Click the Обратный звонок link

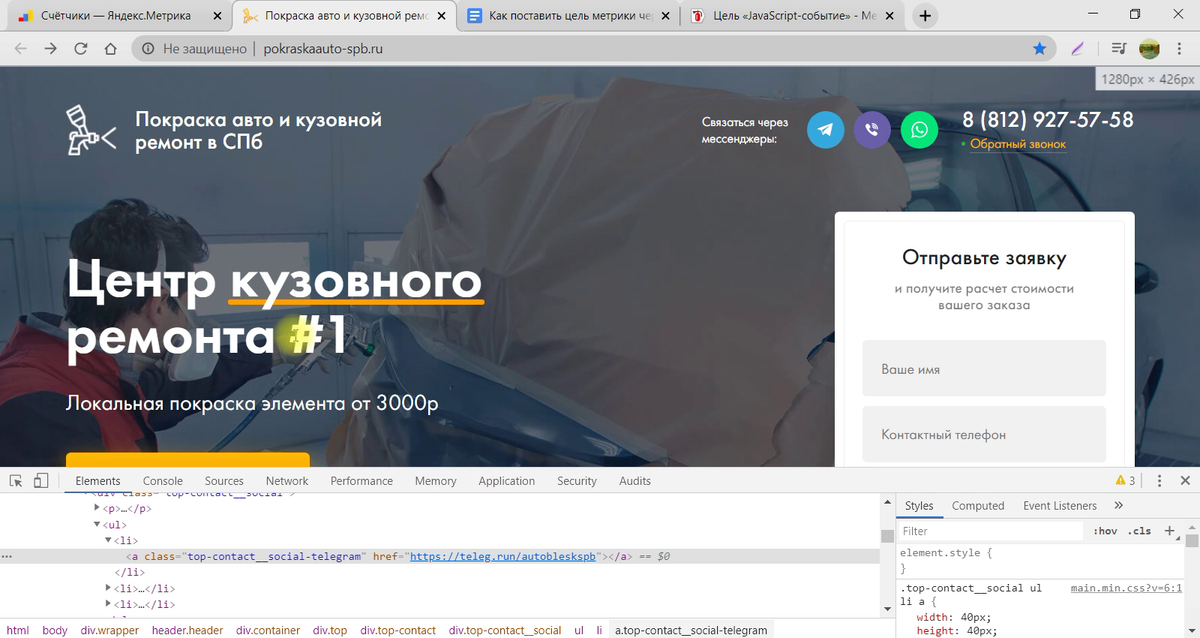(1017, 144)
